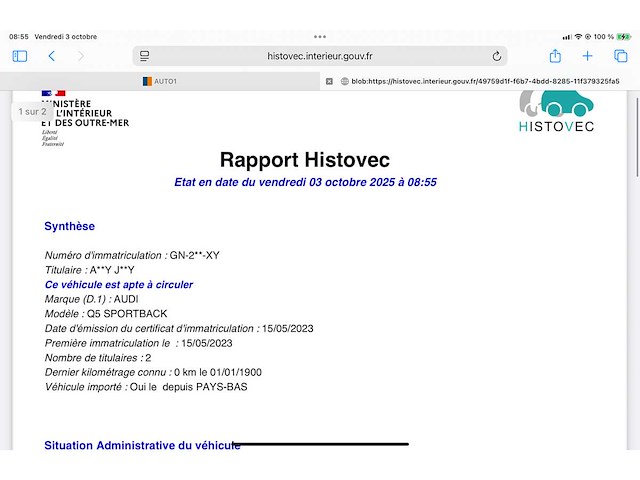Reload the Histovec page
Viewport: 640px width, 480px height.
tap(497, 56)
